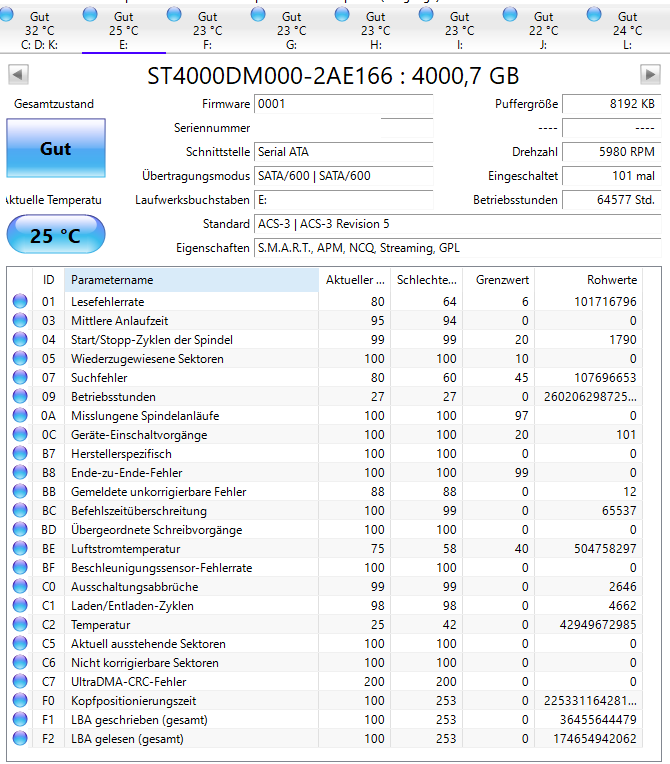Select the G: drive tab
This screenshot has width=670, height=764.
tap(291, 30)
